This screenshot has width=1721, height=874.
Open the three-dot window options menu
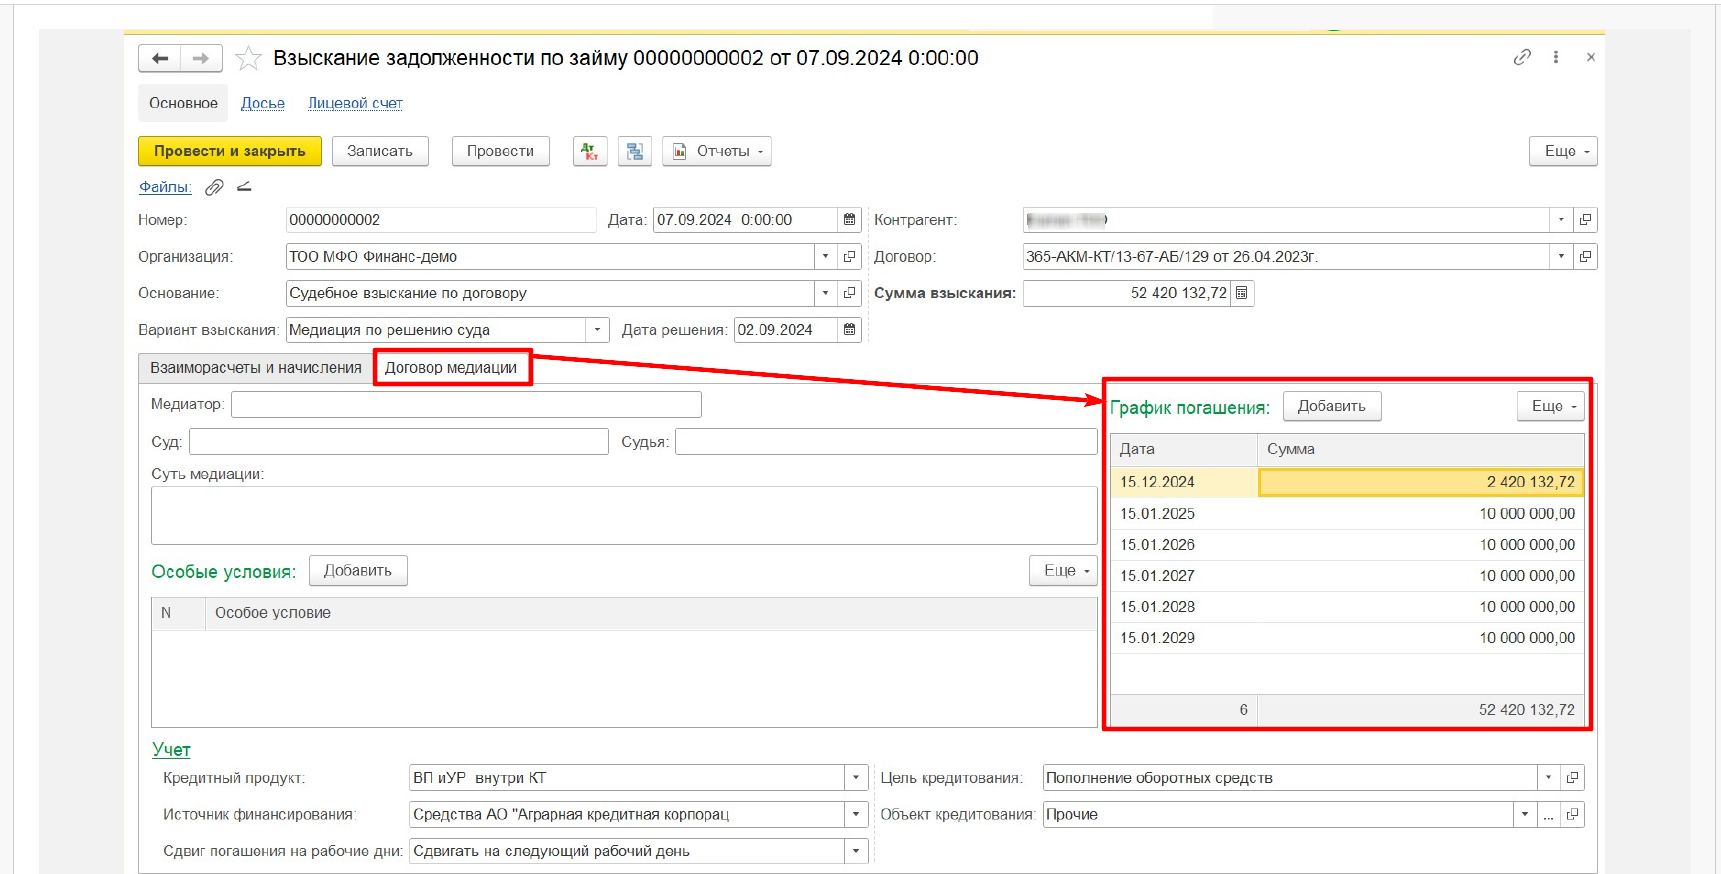click(x=1556, y=57)
